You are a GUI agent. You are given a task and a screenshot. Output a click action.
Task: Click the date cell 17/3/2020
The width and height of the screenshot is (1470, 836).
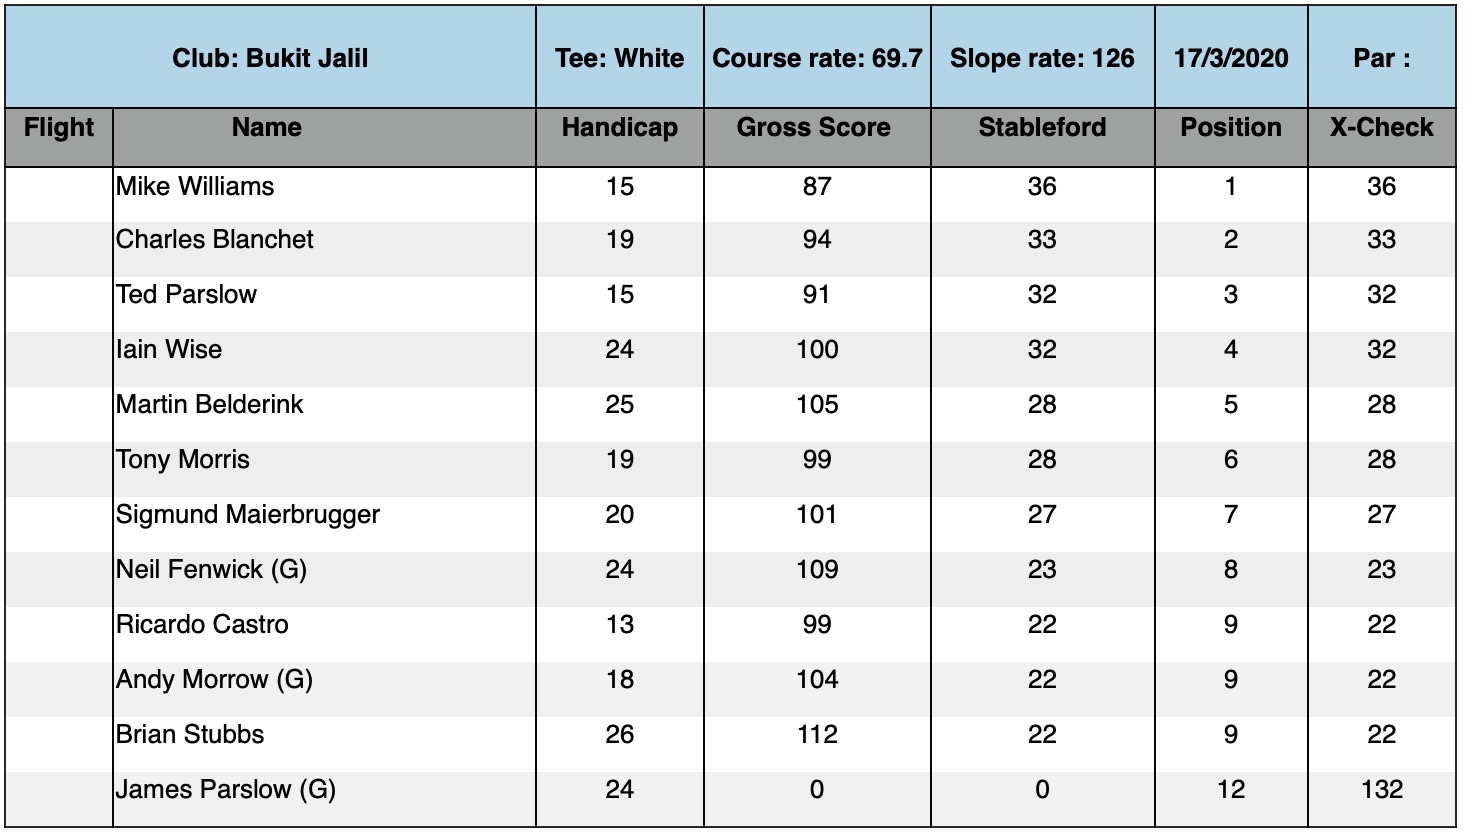(x=1231, y=58)
